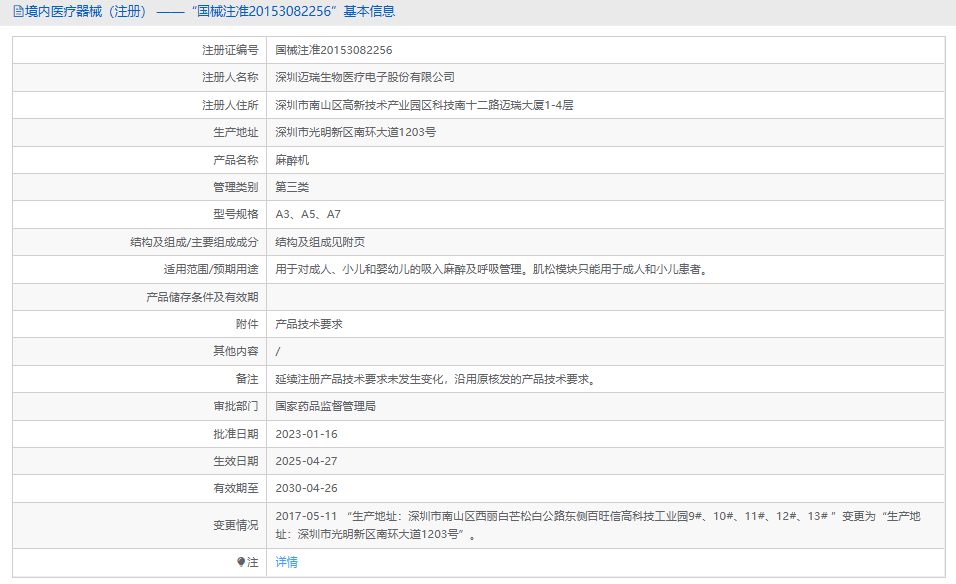This screenshot has width=956, height=584.
Task: Click the 适用范围/预期用途 label
Action: [211, 269]
